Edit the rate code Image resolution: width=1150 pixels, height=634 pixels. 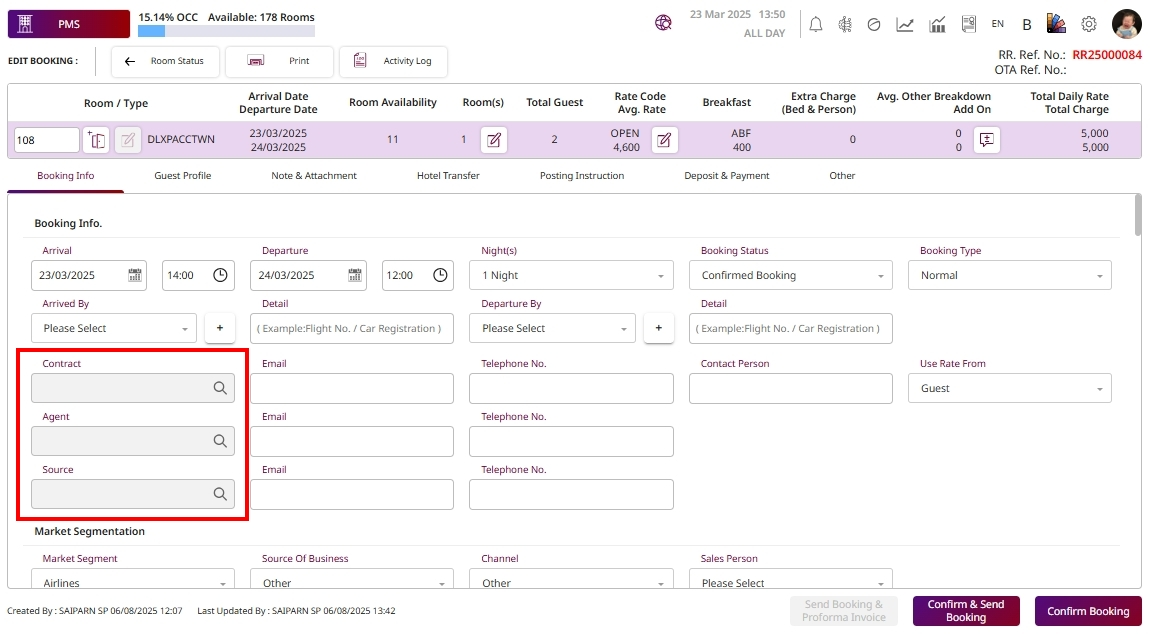click(x=664, y=140)
